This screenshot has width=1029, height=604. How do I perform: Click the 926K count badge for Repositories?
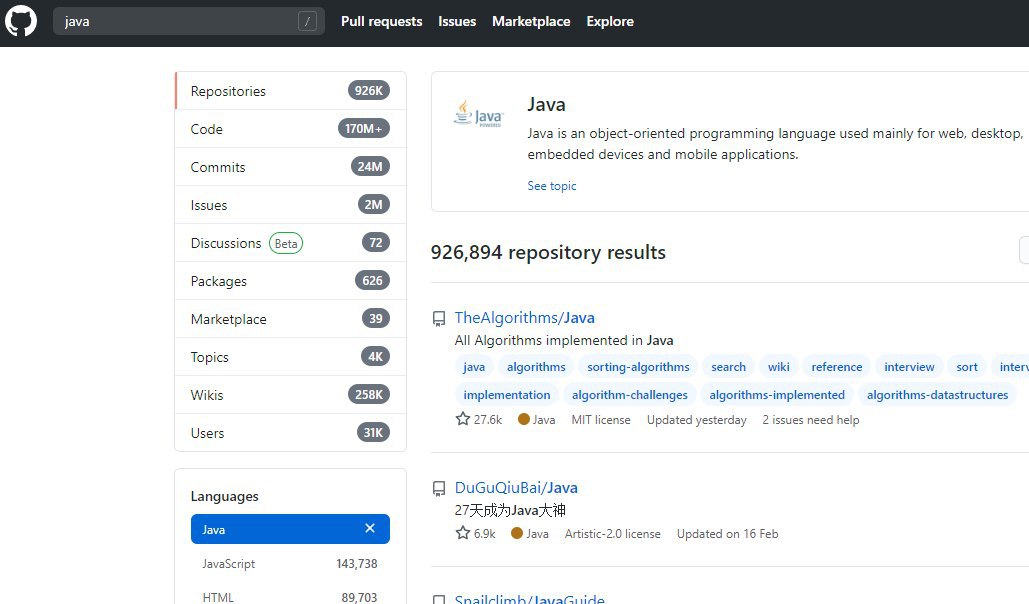(369, 91)
